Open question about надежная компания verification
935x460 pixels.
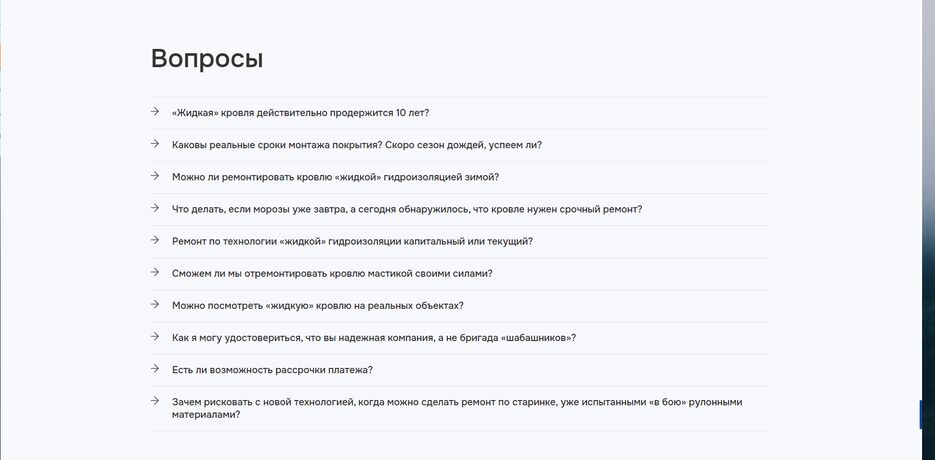(x=374, y=338)
